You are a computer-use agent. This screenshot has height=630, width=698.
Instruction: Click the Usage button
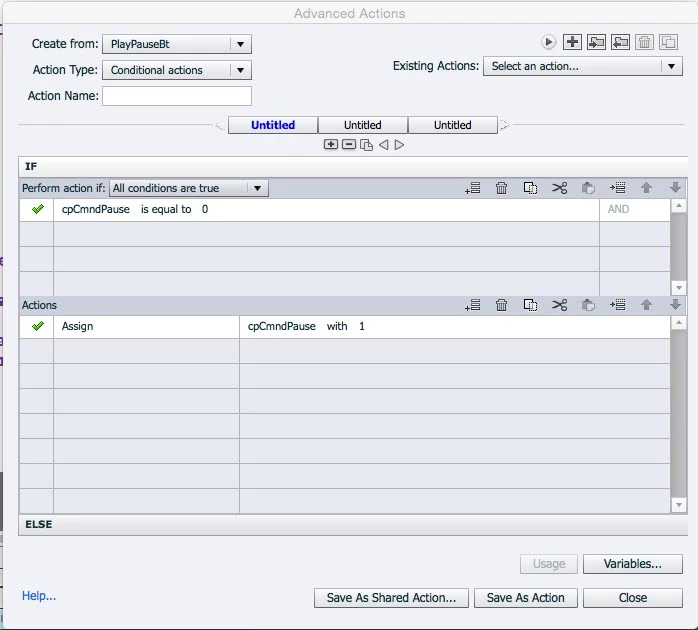point(549,564)
